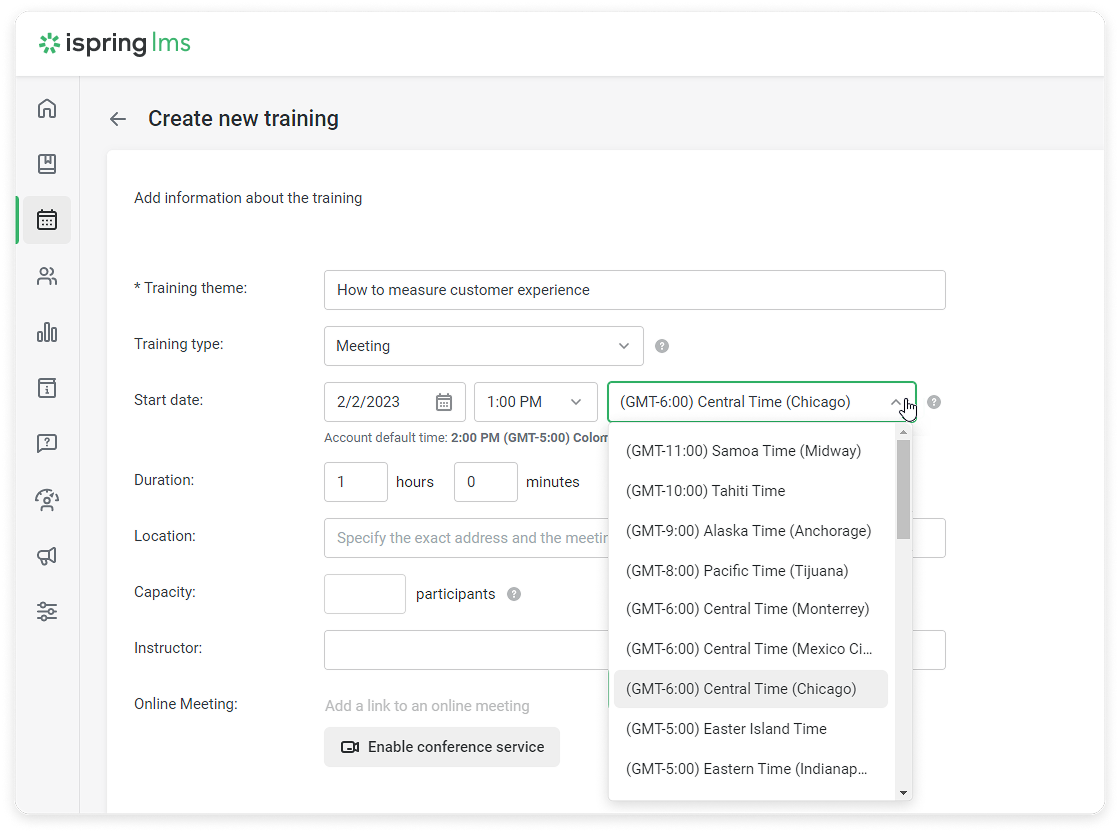This screenshot has width=1120, height=833.
Task: Click the help icon next to Training type
Action: coord(661,346)
